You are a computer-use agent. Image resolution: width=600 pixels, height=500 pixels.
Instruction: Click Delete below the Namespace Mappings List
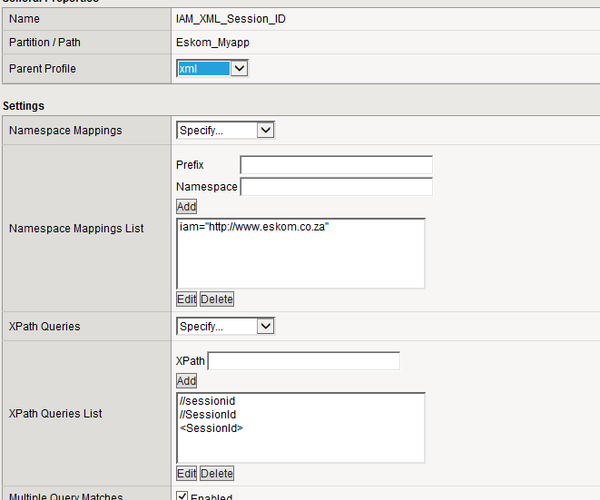tap(217, 299)
